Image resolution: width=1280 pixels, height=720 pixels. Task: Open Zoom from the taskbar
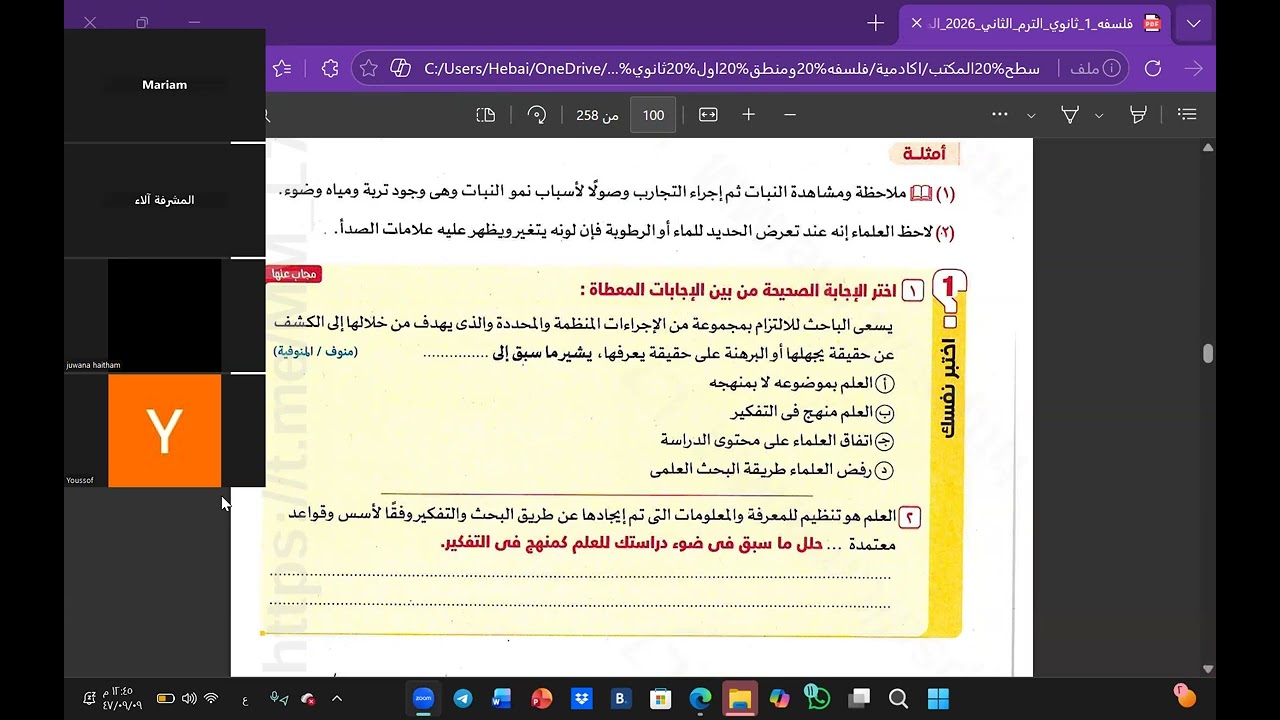pyautogui.click(x=423, y=698)
